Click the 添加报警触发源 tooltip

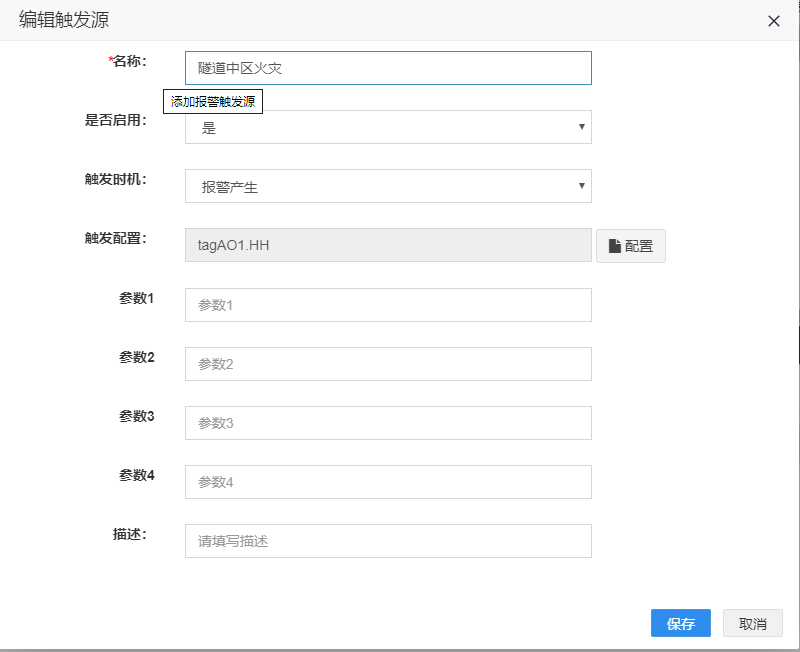pos(213,102)
